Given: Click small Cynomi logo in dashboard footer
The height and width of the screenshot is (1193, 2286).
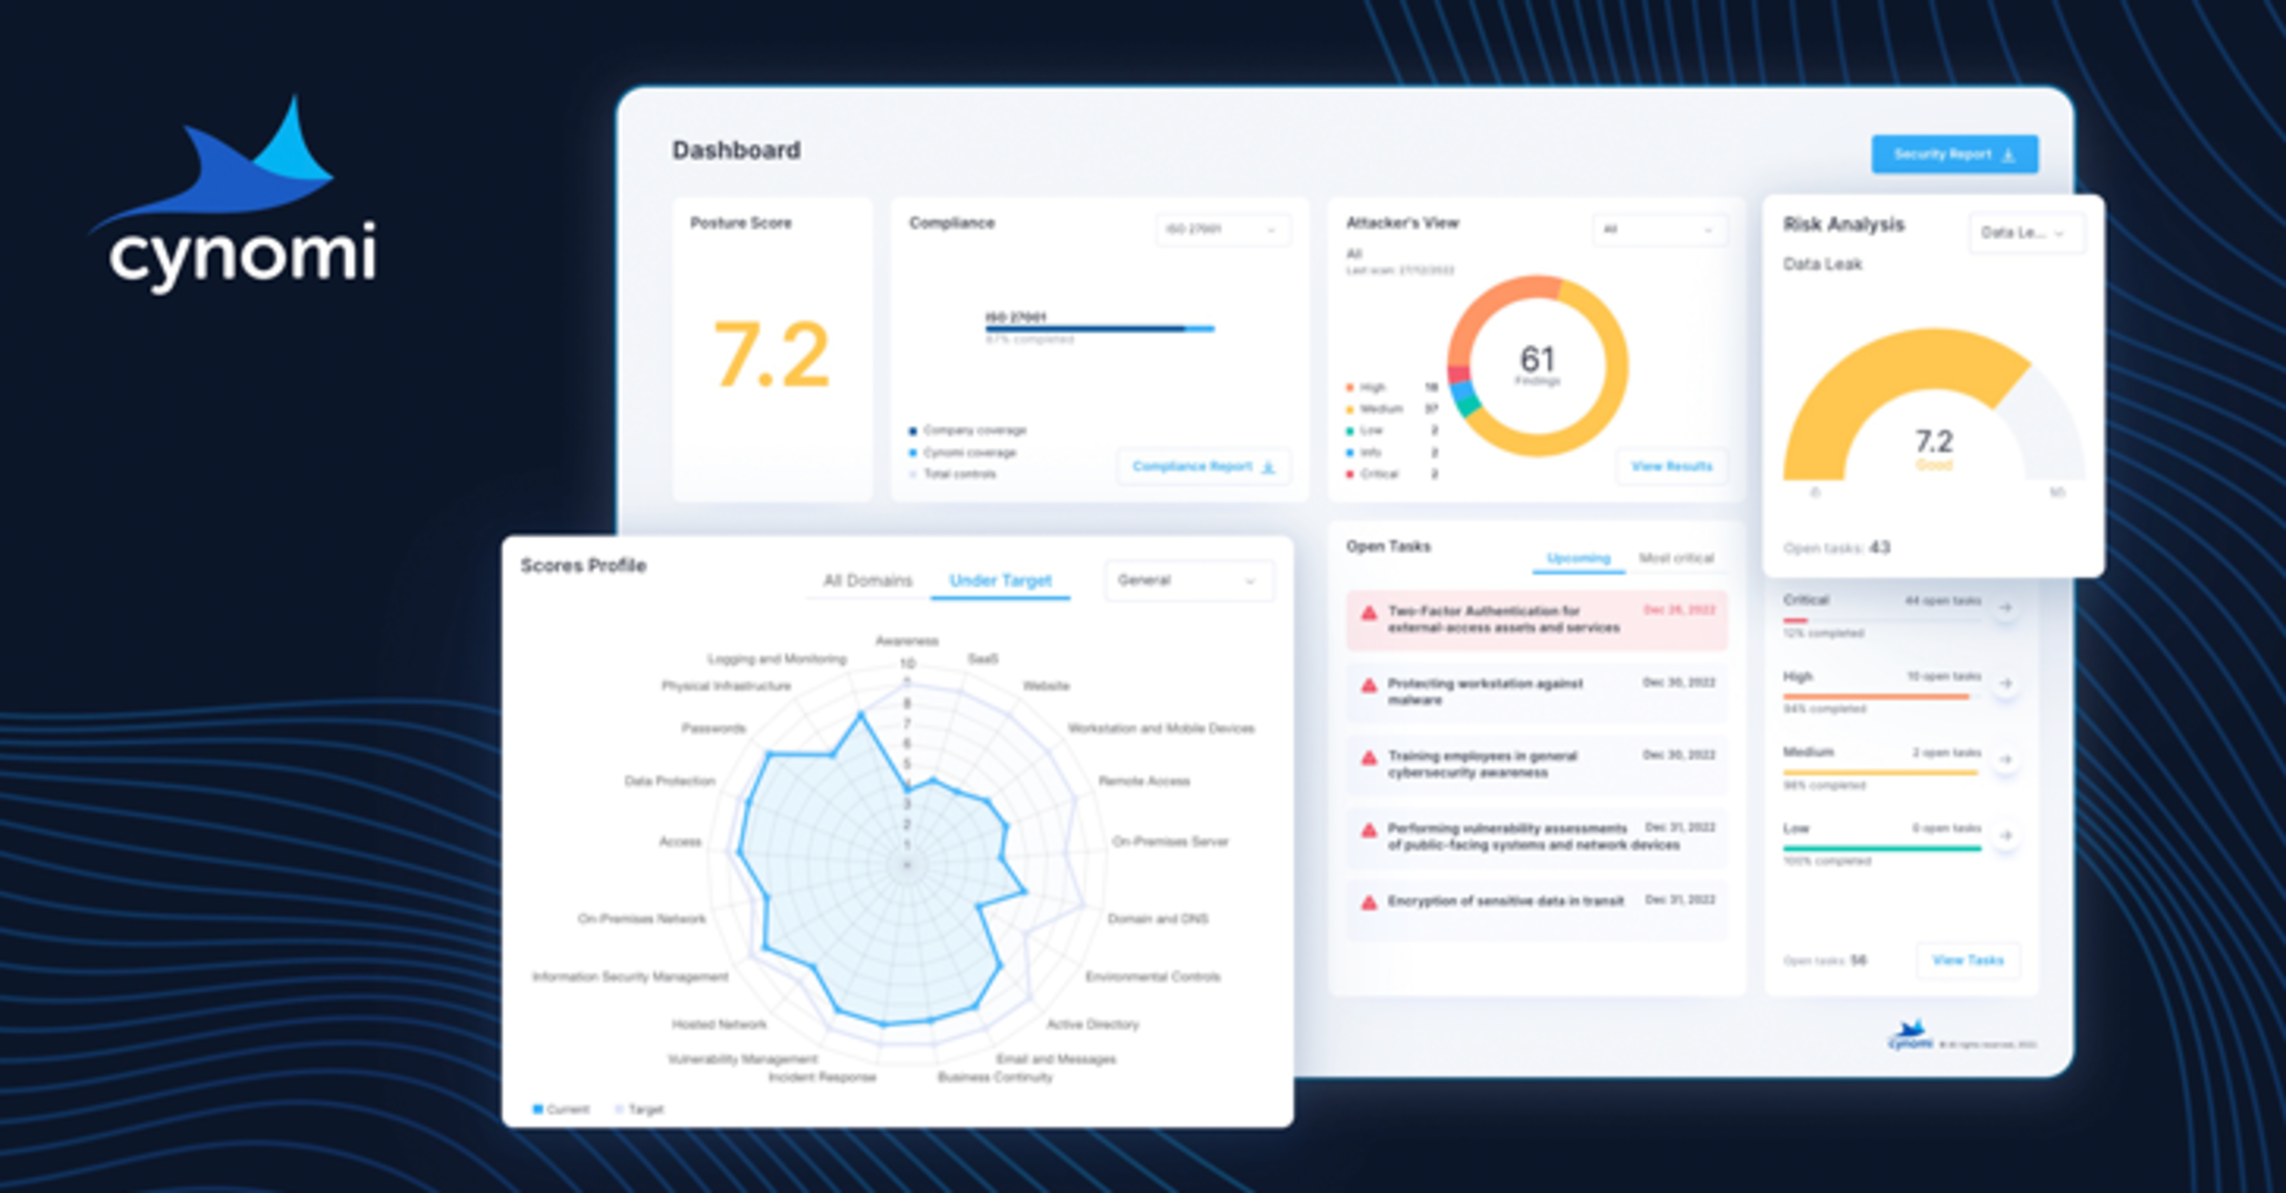Looking at the screenshot, I should (1909, 1036).
